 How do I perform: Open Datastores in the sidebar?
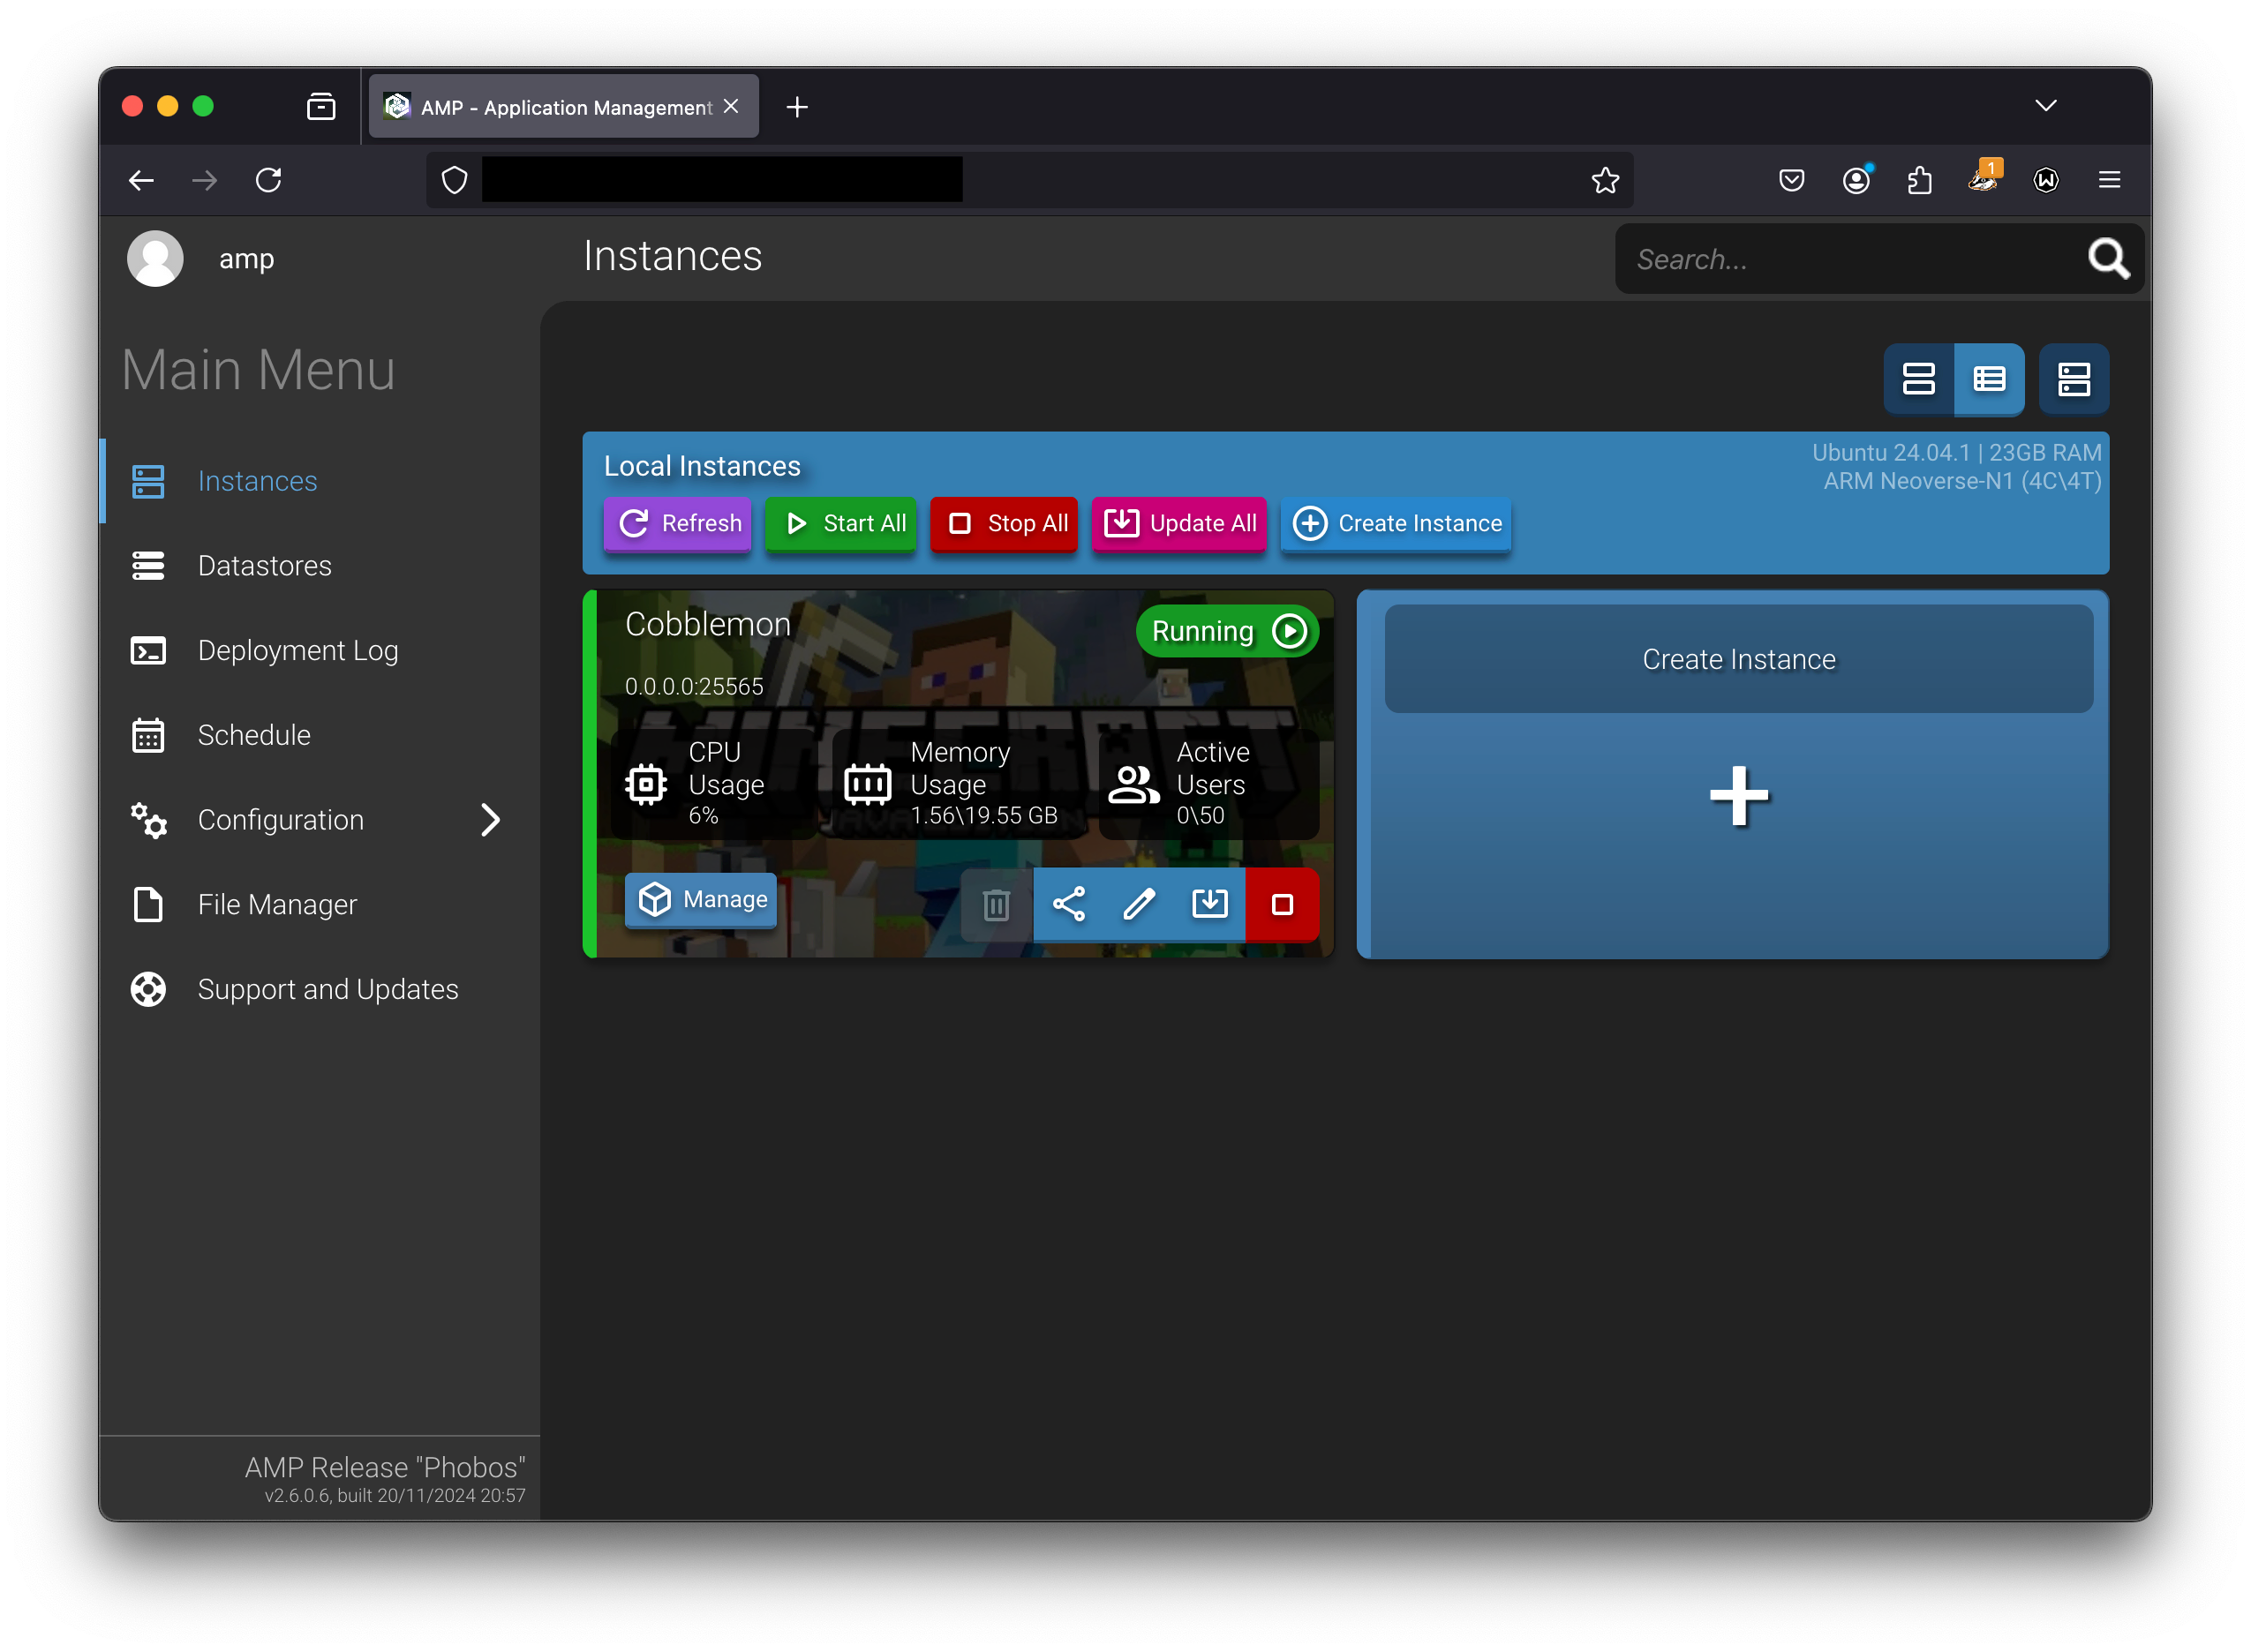click(320, 566)
